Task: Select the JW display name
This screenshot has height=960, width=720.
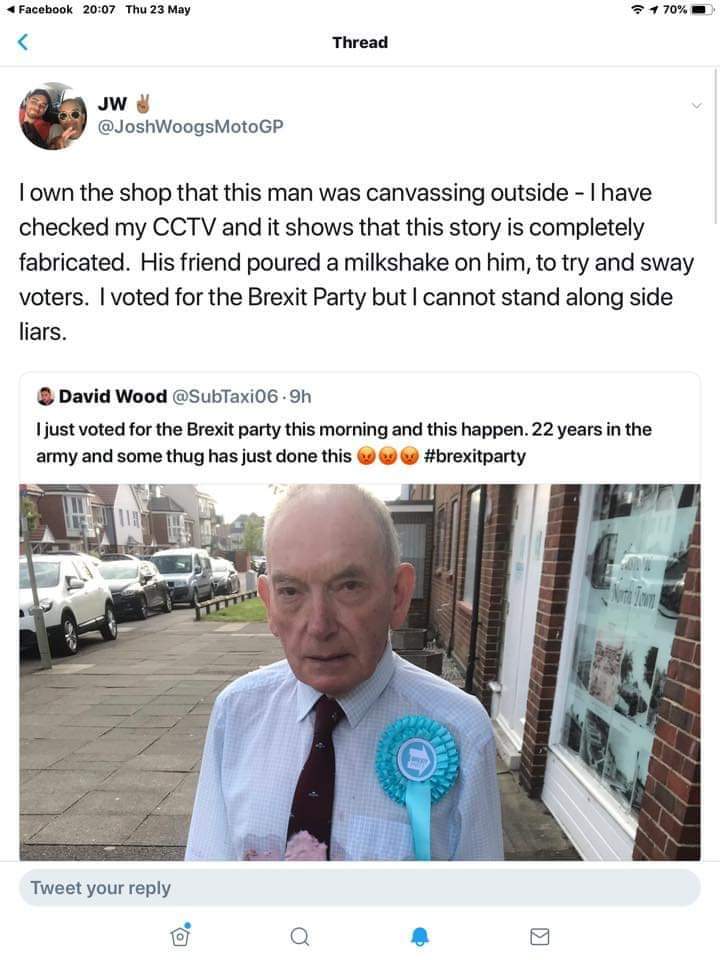Action: (x=112, y=103)
